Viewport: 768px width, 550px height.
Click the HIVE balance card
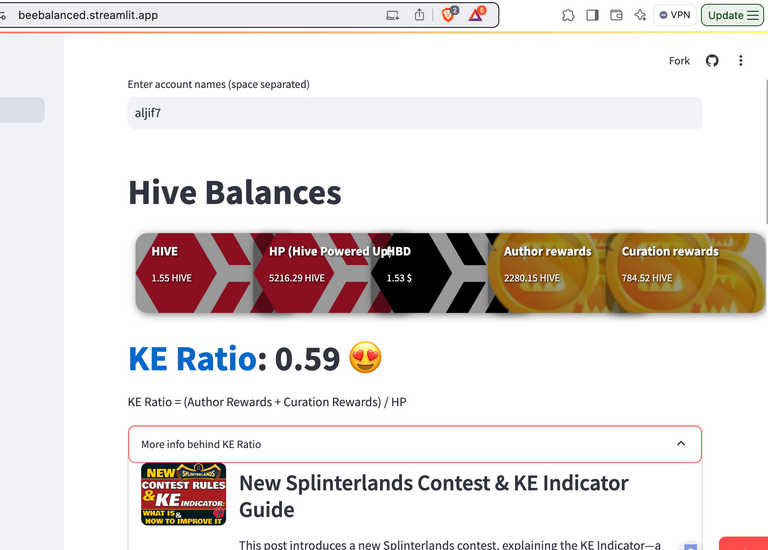click(x=194, y=273)
